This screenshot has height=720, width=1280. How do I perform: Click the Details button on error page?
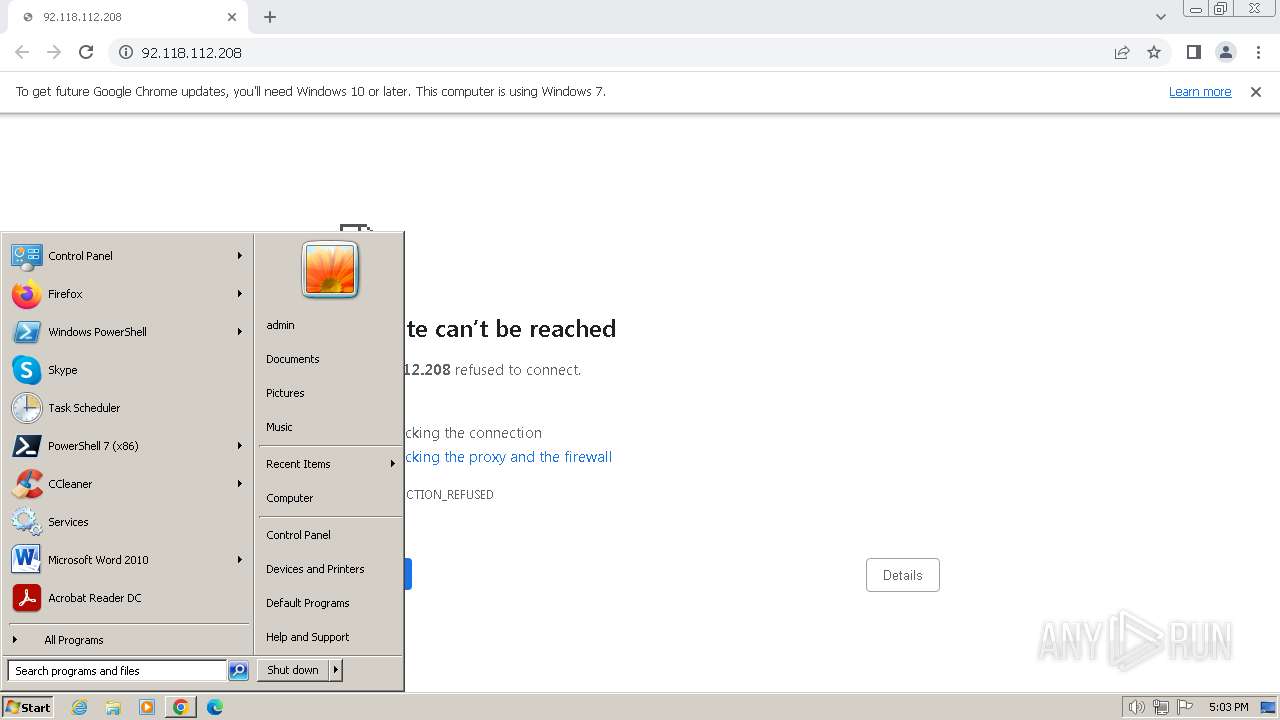902,575
